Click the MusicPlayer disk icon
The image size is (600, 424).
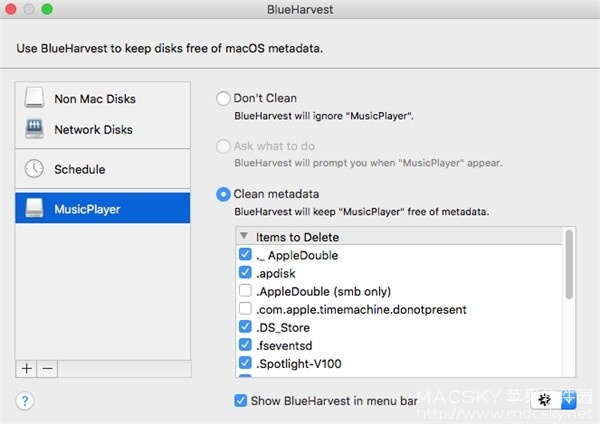34,208
